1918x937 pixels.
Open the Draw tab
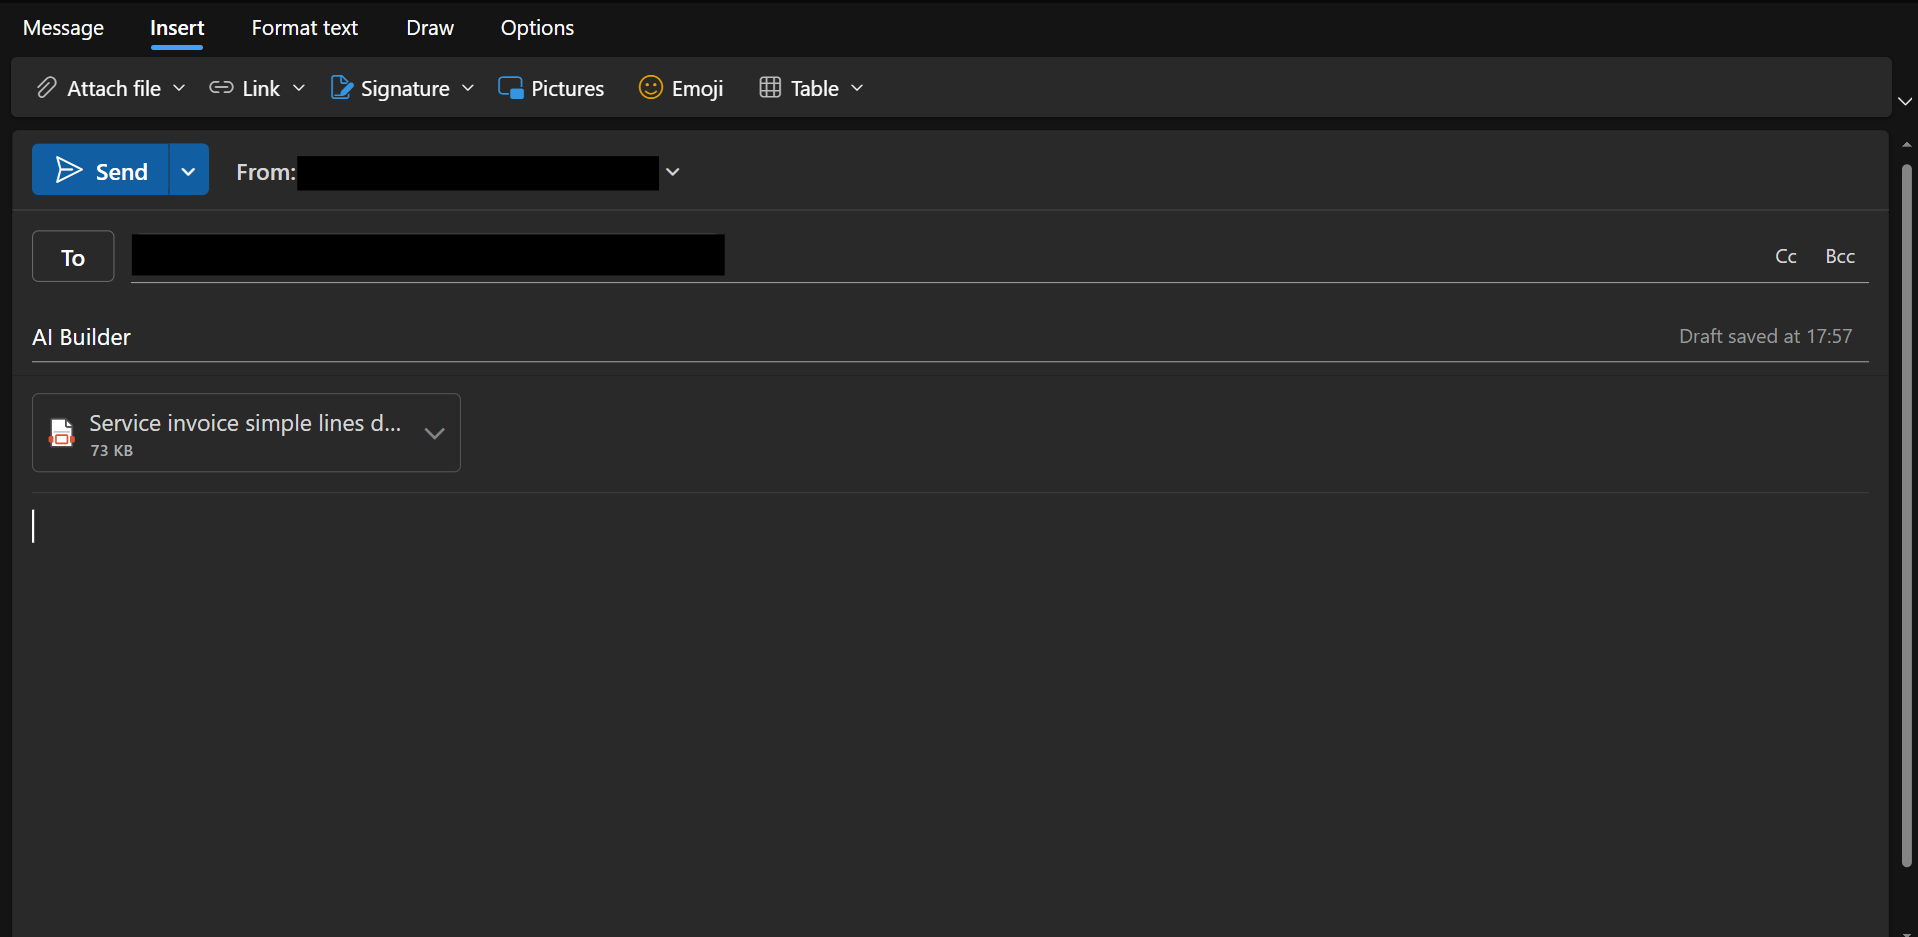click(x=430, y=28)
